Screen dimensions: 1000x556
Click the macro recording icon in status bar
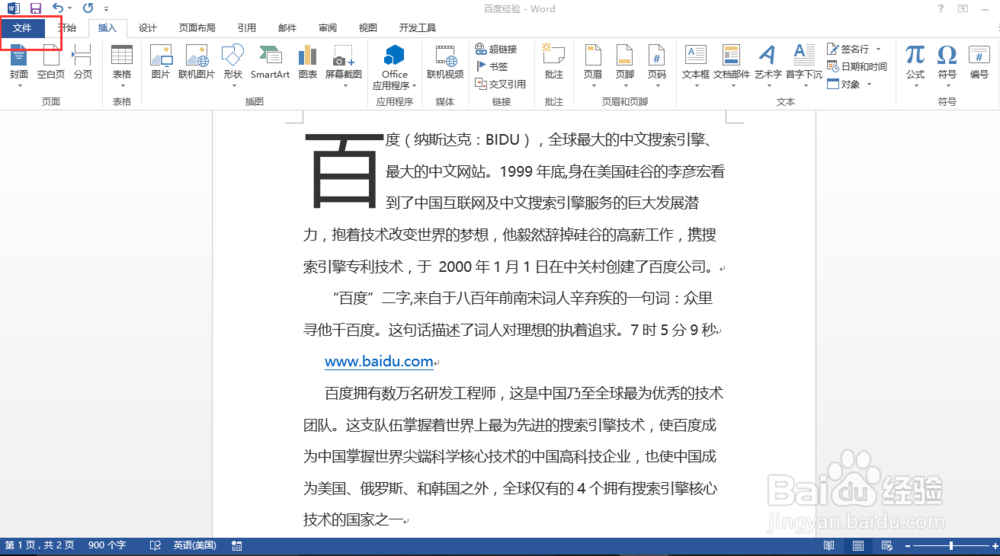(x=237, y=546)
